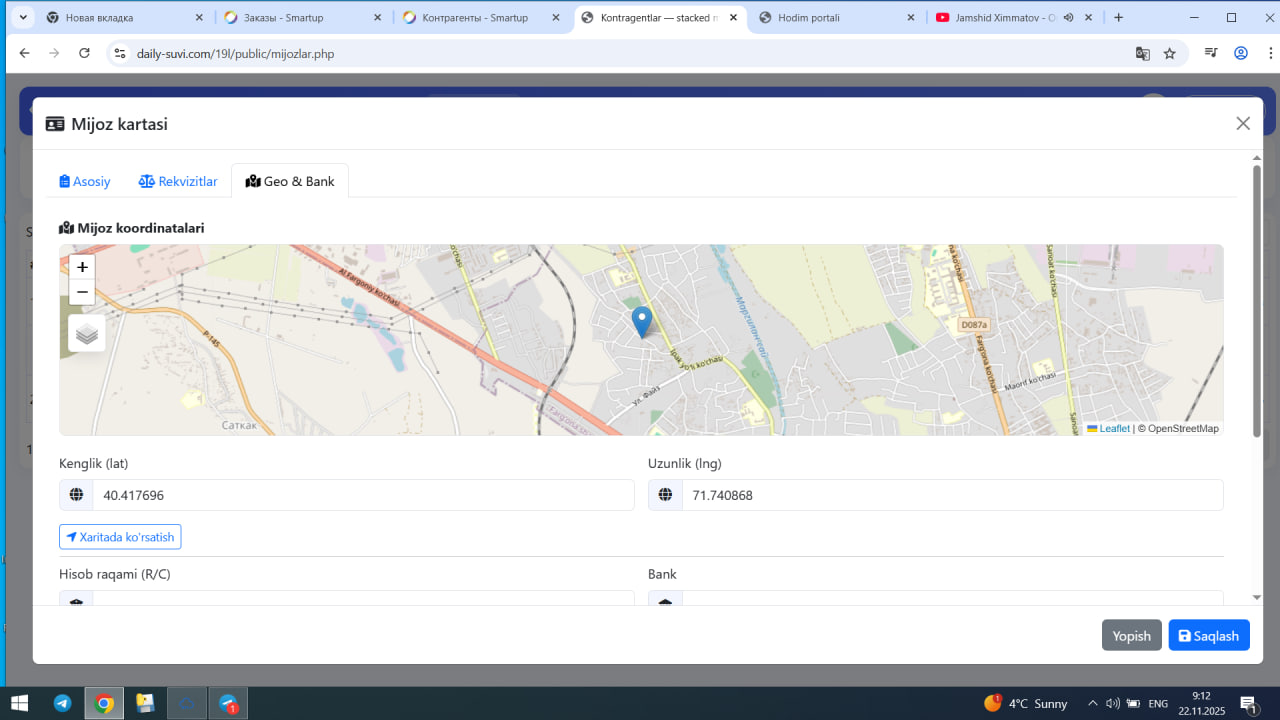The height and width of the screenshot is (720, 1280).
Task: Click the Google Translate icon in address bar
Action: 1142,54
